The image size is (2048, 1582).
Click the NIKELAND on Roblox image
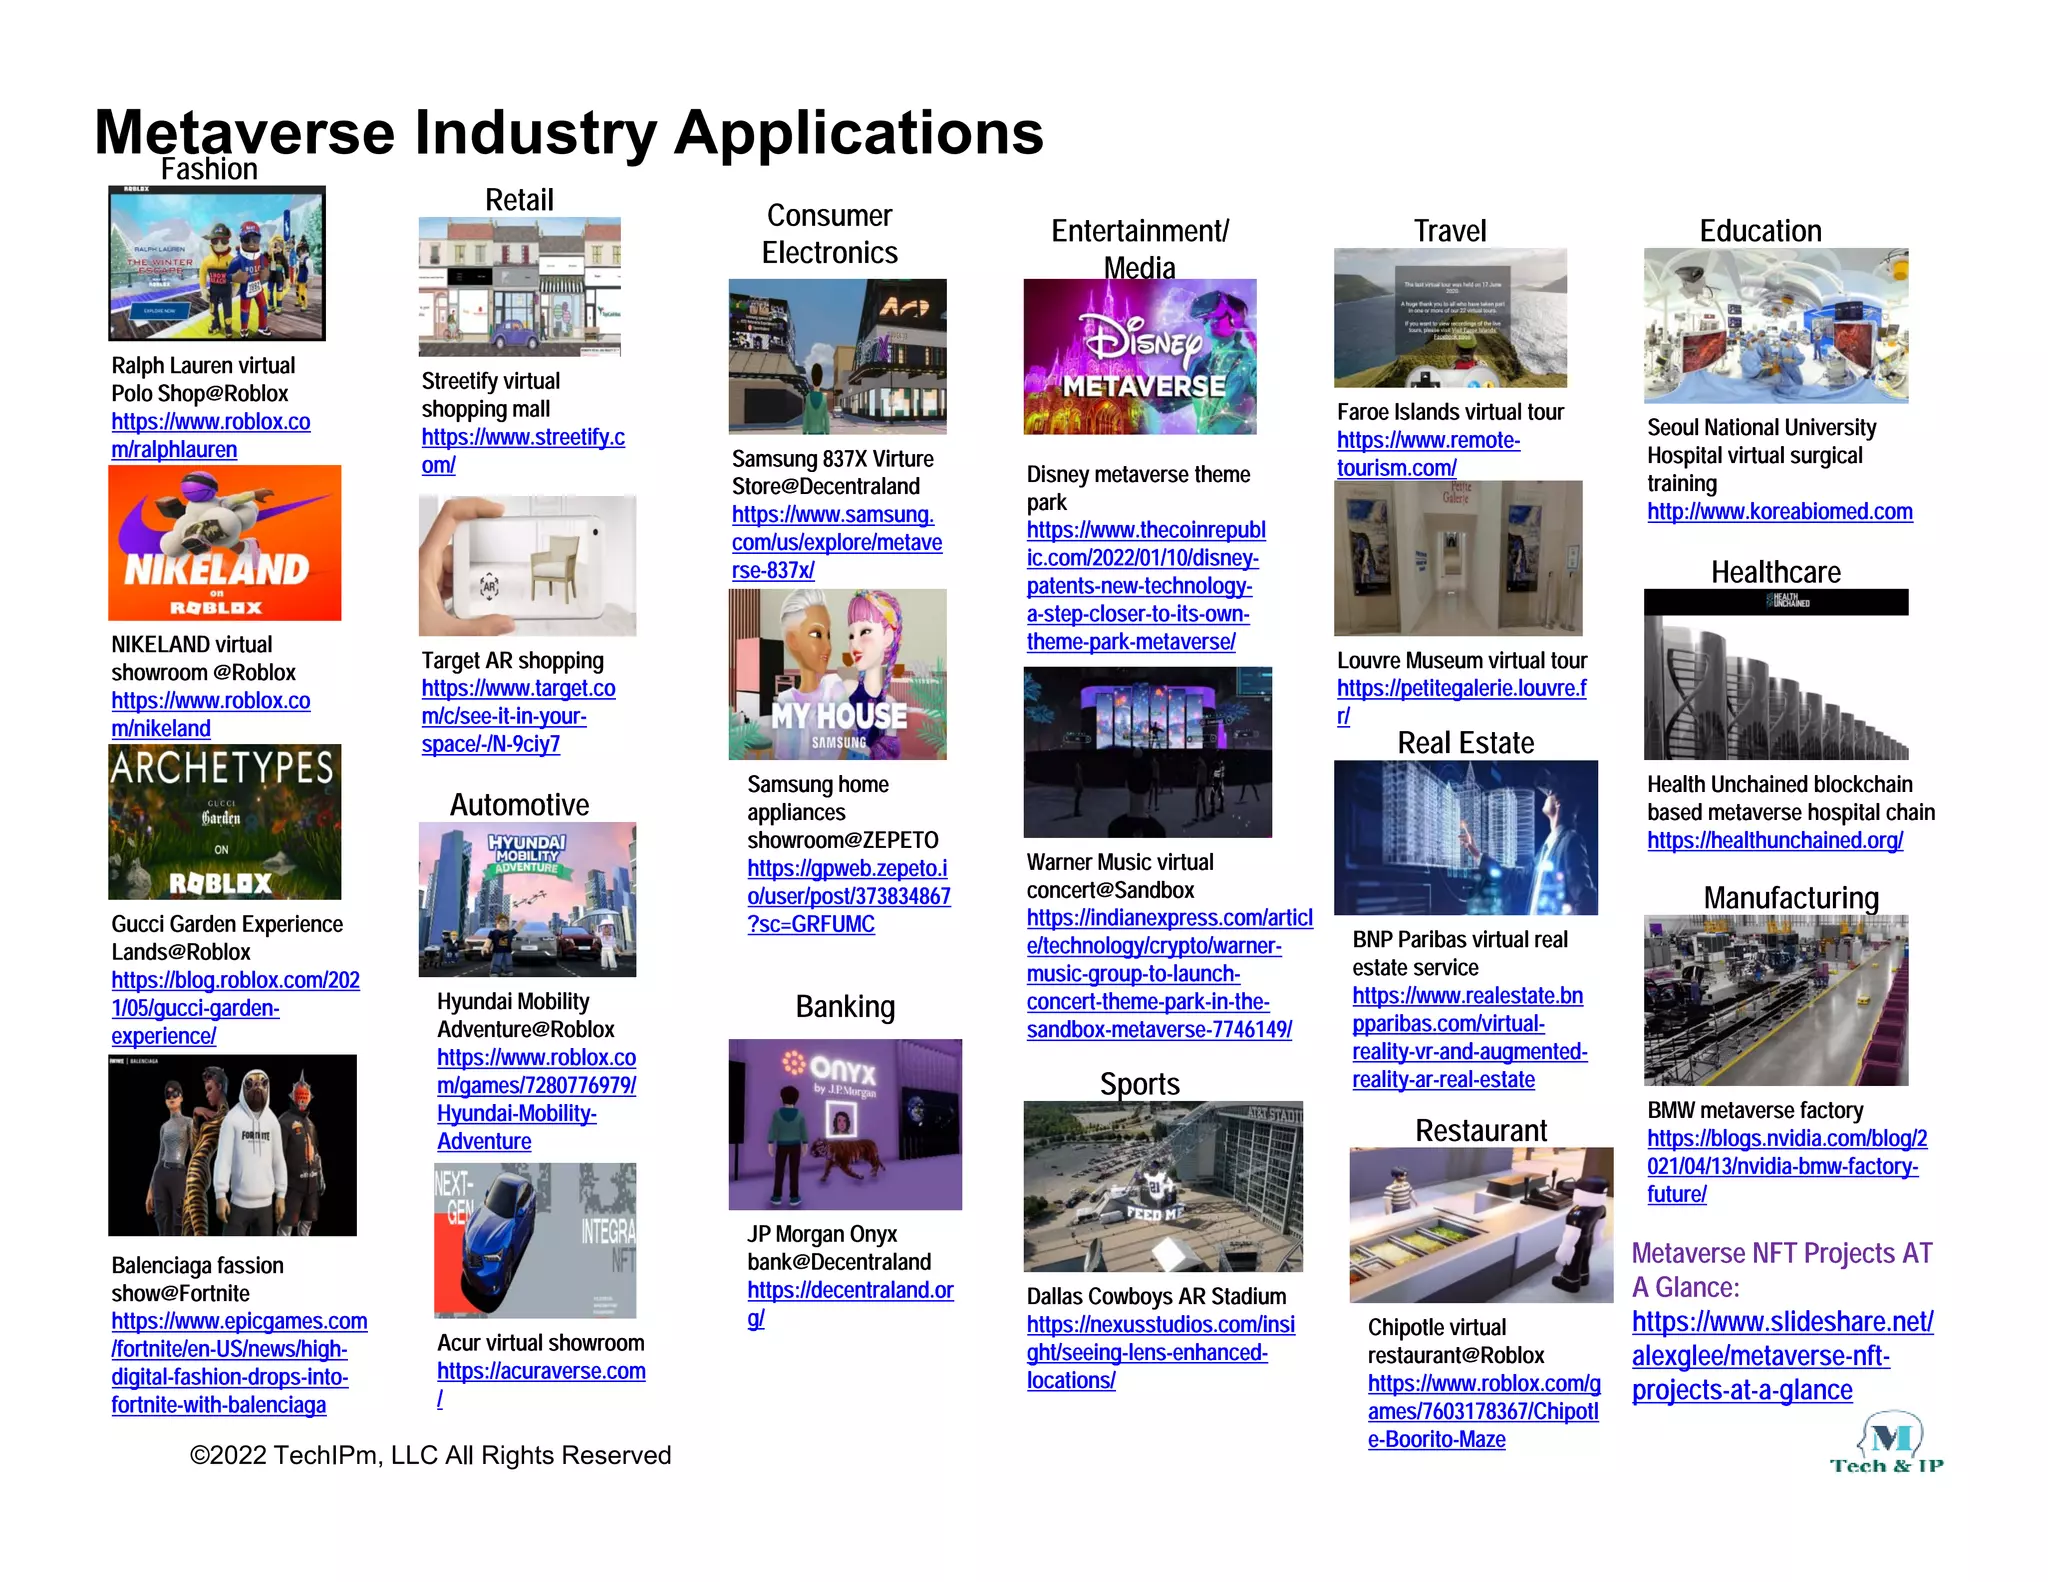(x=225, y=543)
